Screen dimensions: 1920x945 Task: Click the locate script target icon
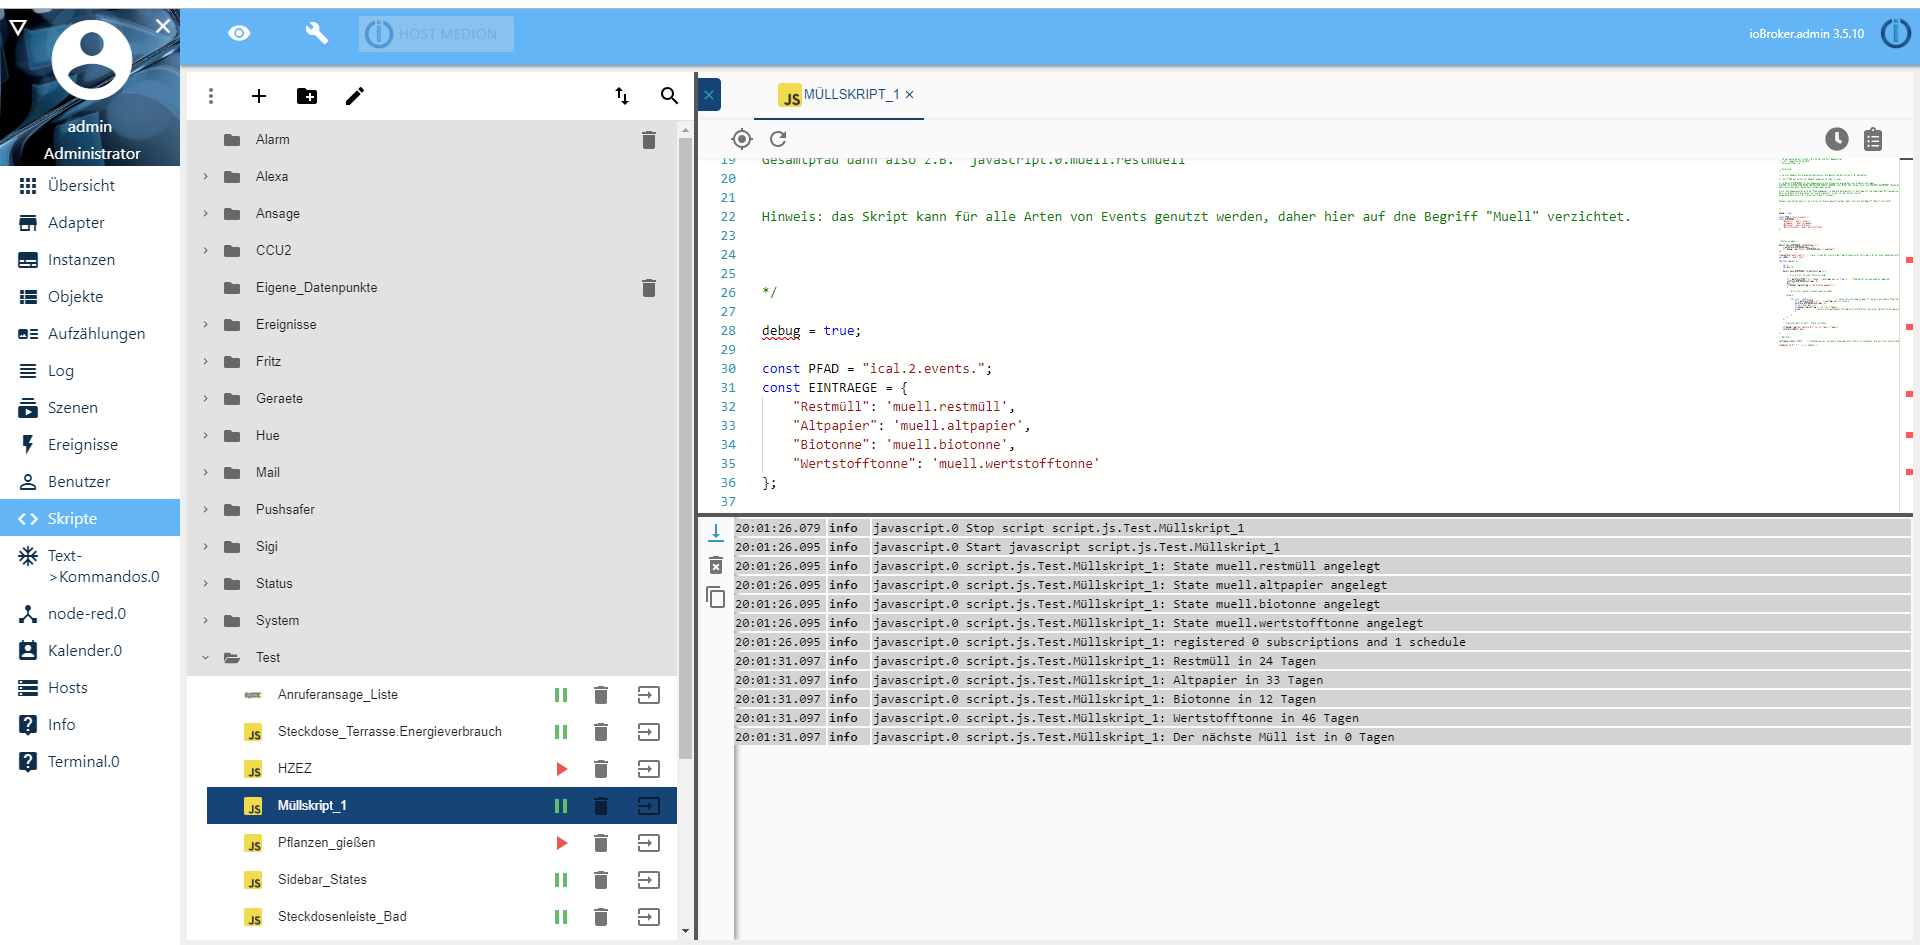click(x=742, y=139)
